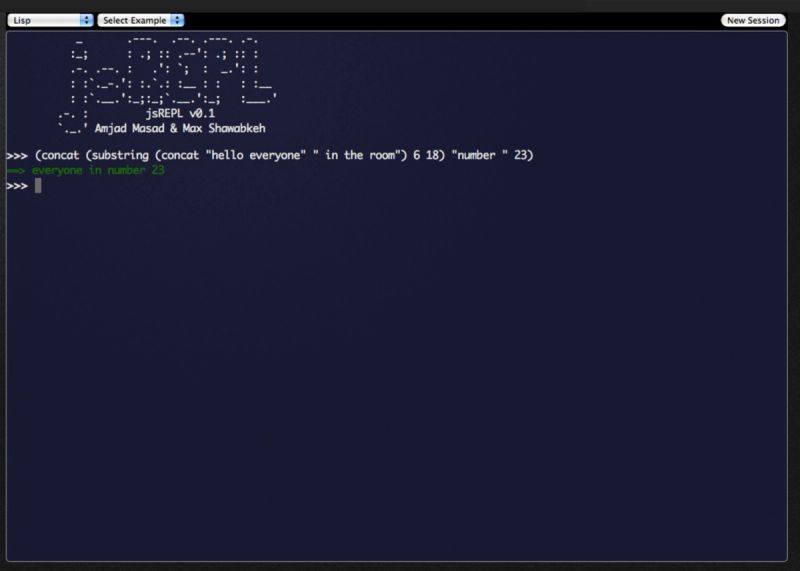The height and width of the screenshot is (571, 800).
Task: Click the active prompt input line
Action: tap(396, 186)
